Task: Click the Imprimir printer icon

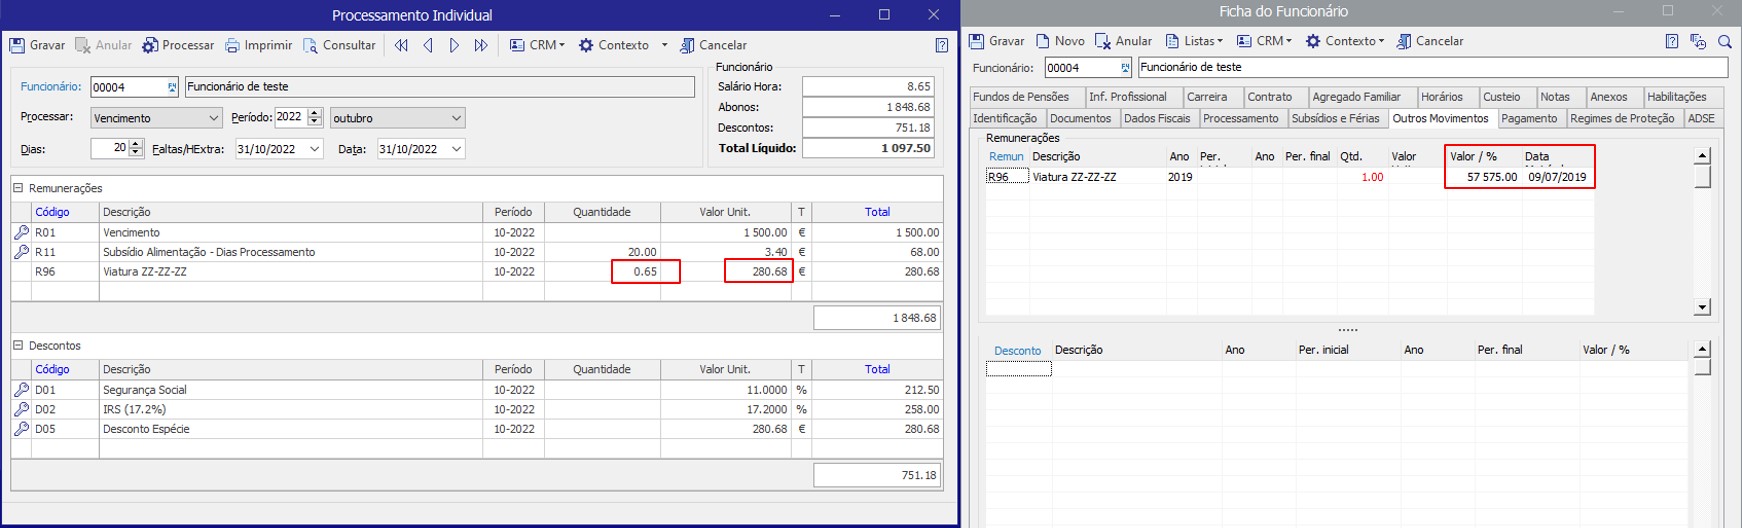Action: tap(232, 45)
